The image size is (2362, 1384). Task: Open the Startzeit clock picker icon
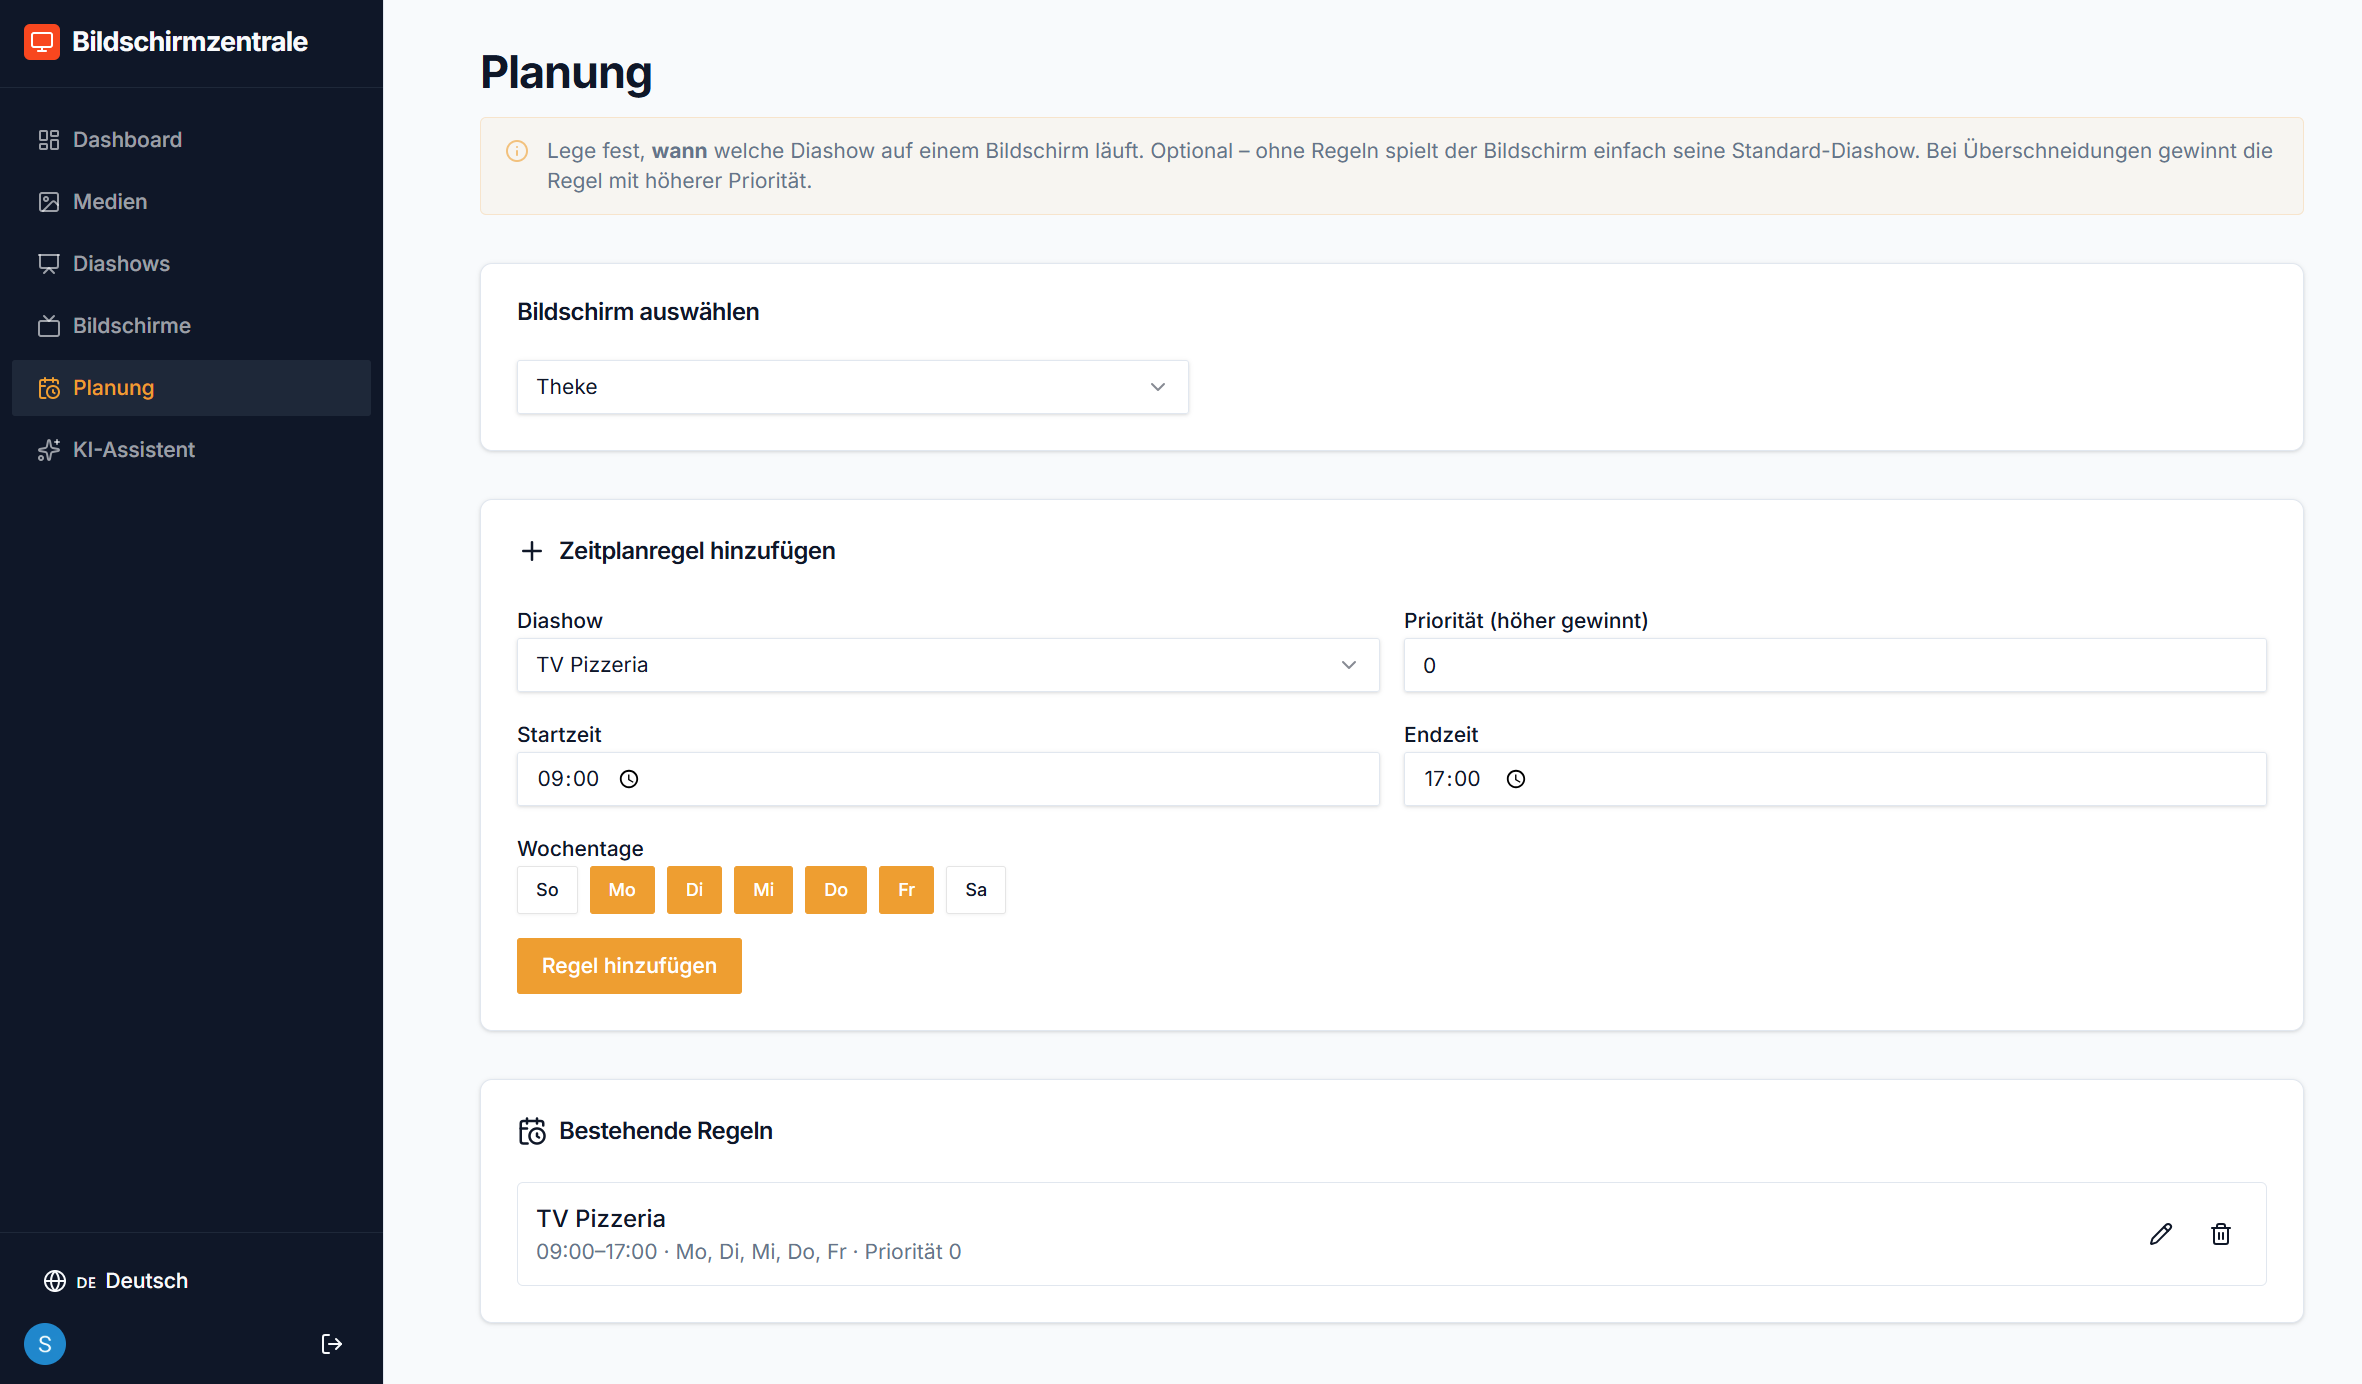point(629,779)
